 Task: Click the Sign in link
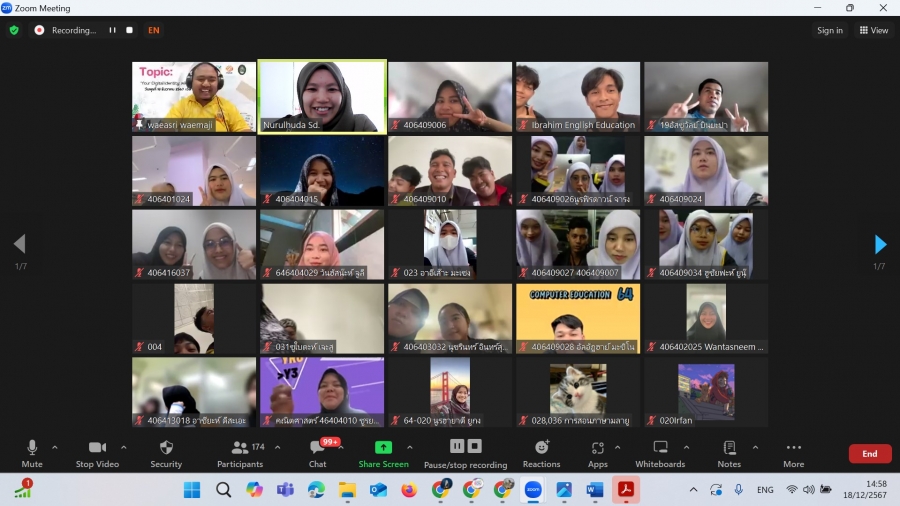pos(830,30)
